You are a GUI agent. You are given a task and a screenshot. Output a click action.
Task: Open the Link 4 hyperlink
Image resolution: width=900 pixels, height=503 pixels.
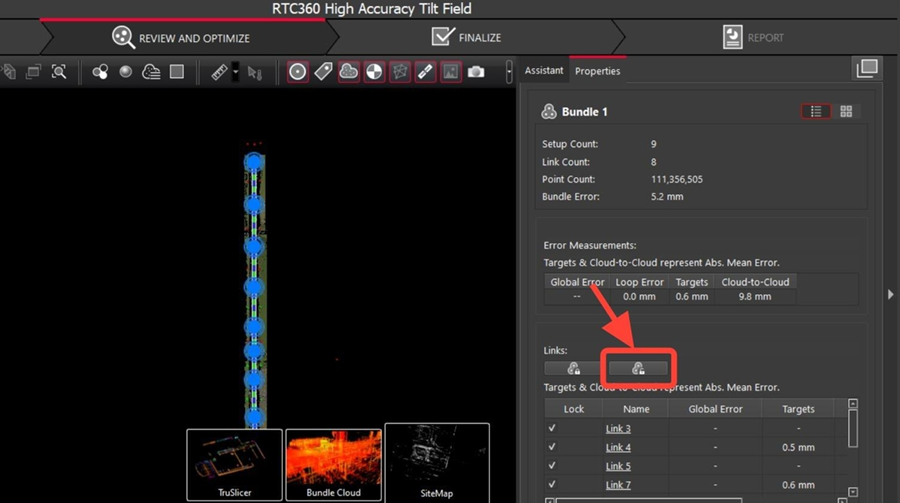[x=618, y=448]
